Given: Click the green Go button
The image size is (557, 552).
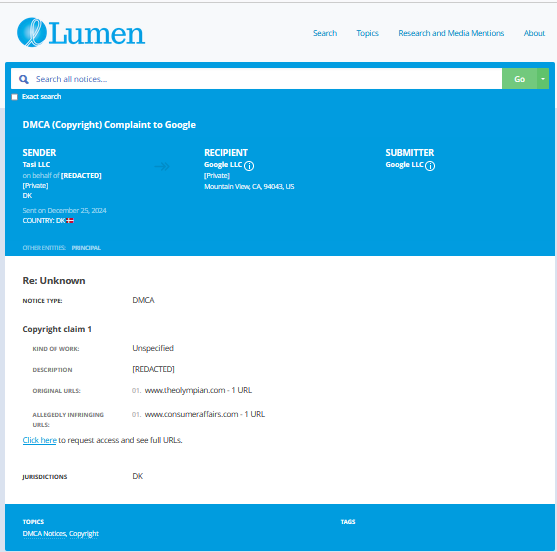Looking at the screenshot, I should (519, 79).
